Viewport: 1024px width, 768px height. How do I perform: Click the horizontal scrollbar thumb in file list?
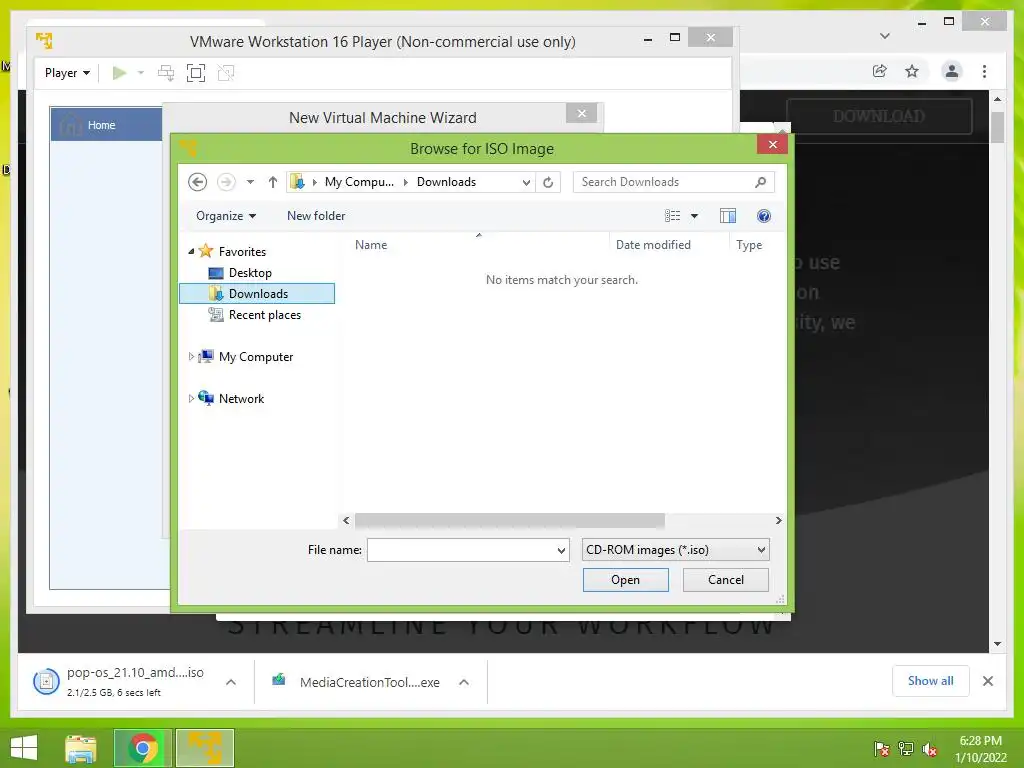[x=509, y=520]
